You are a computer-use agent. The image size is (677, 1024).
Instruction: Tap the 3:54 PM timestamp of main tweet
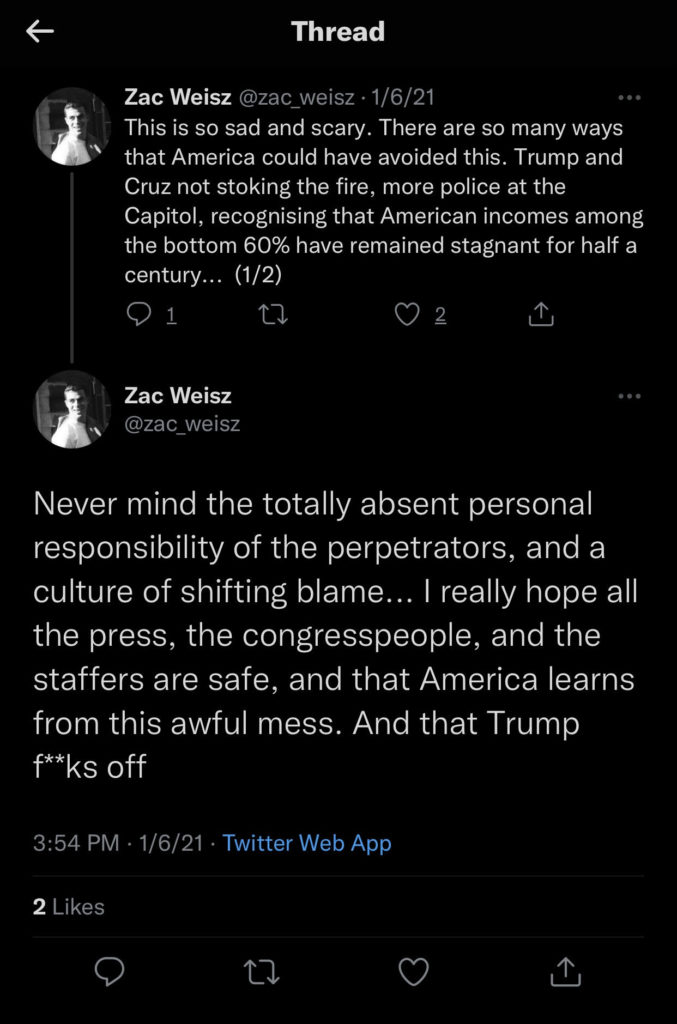(74, 843)
